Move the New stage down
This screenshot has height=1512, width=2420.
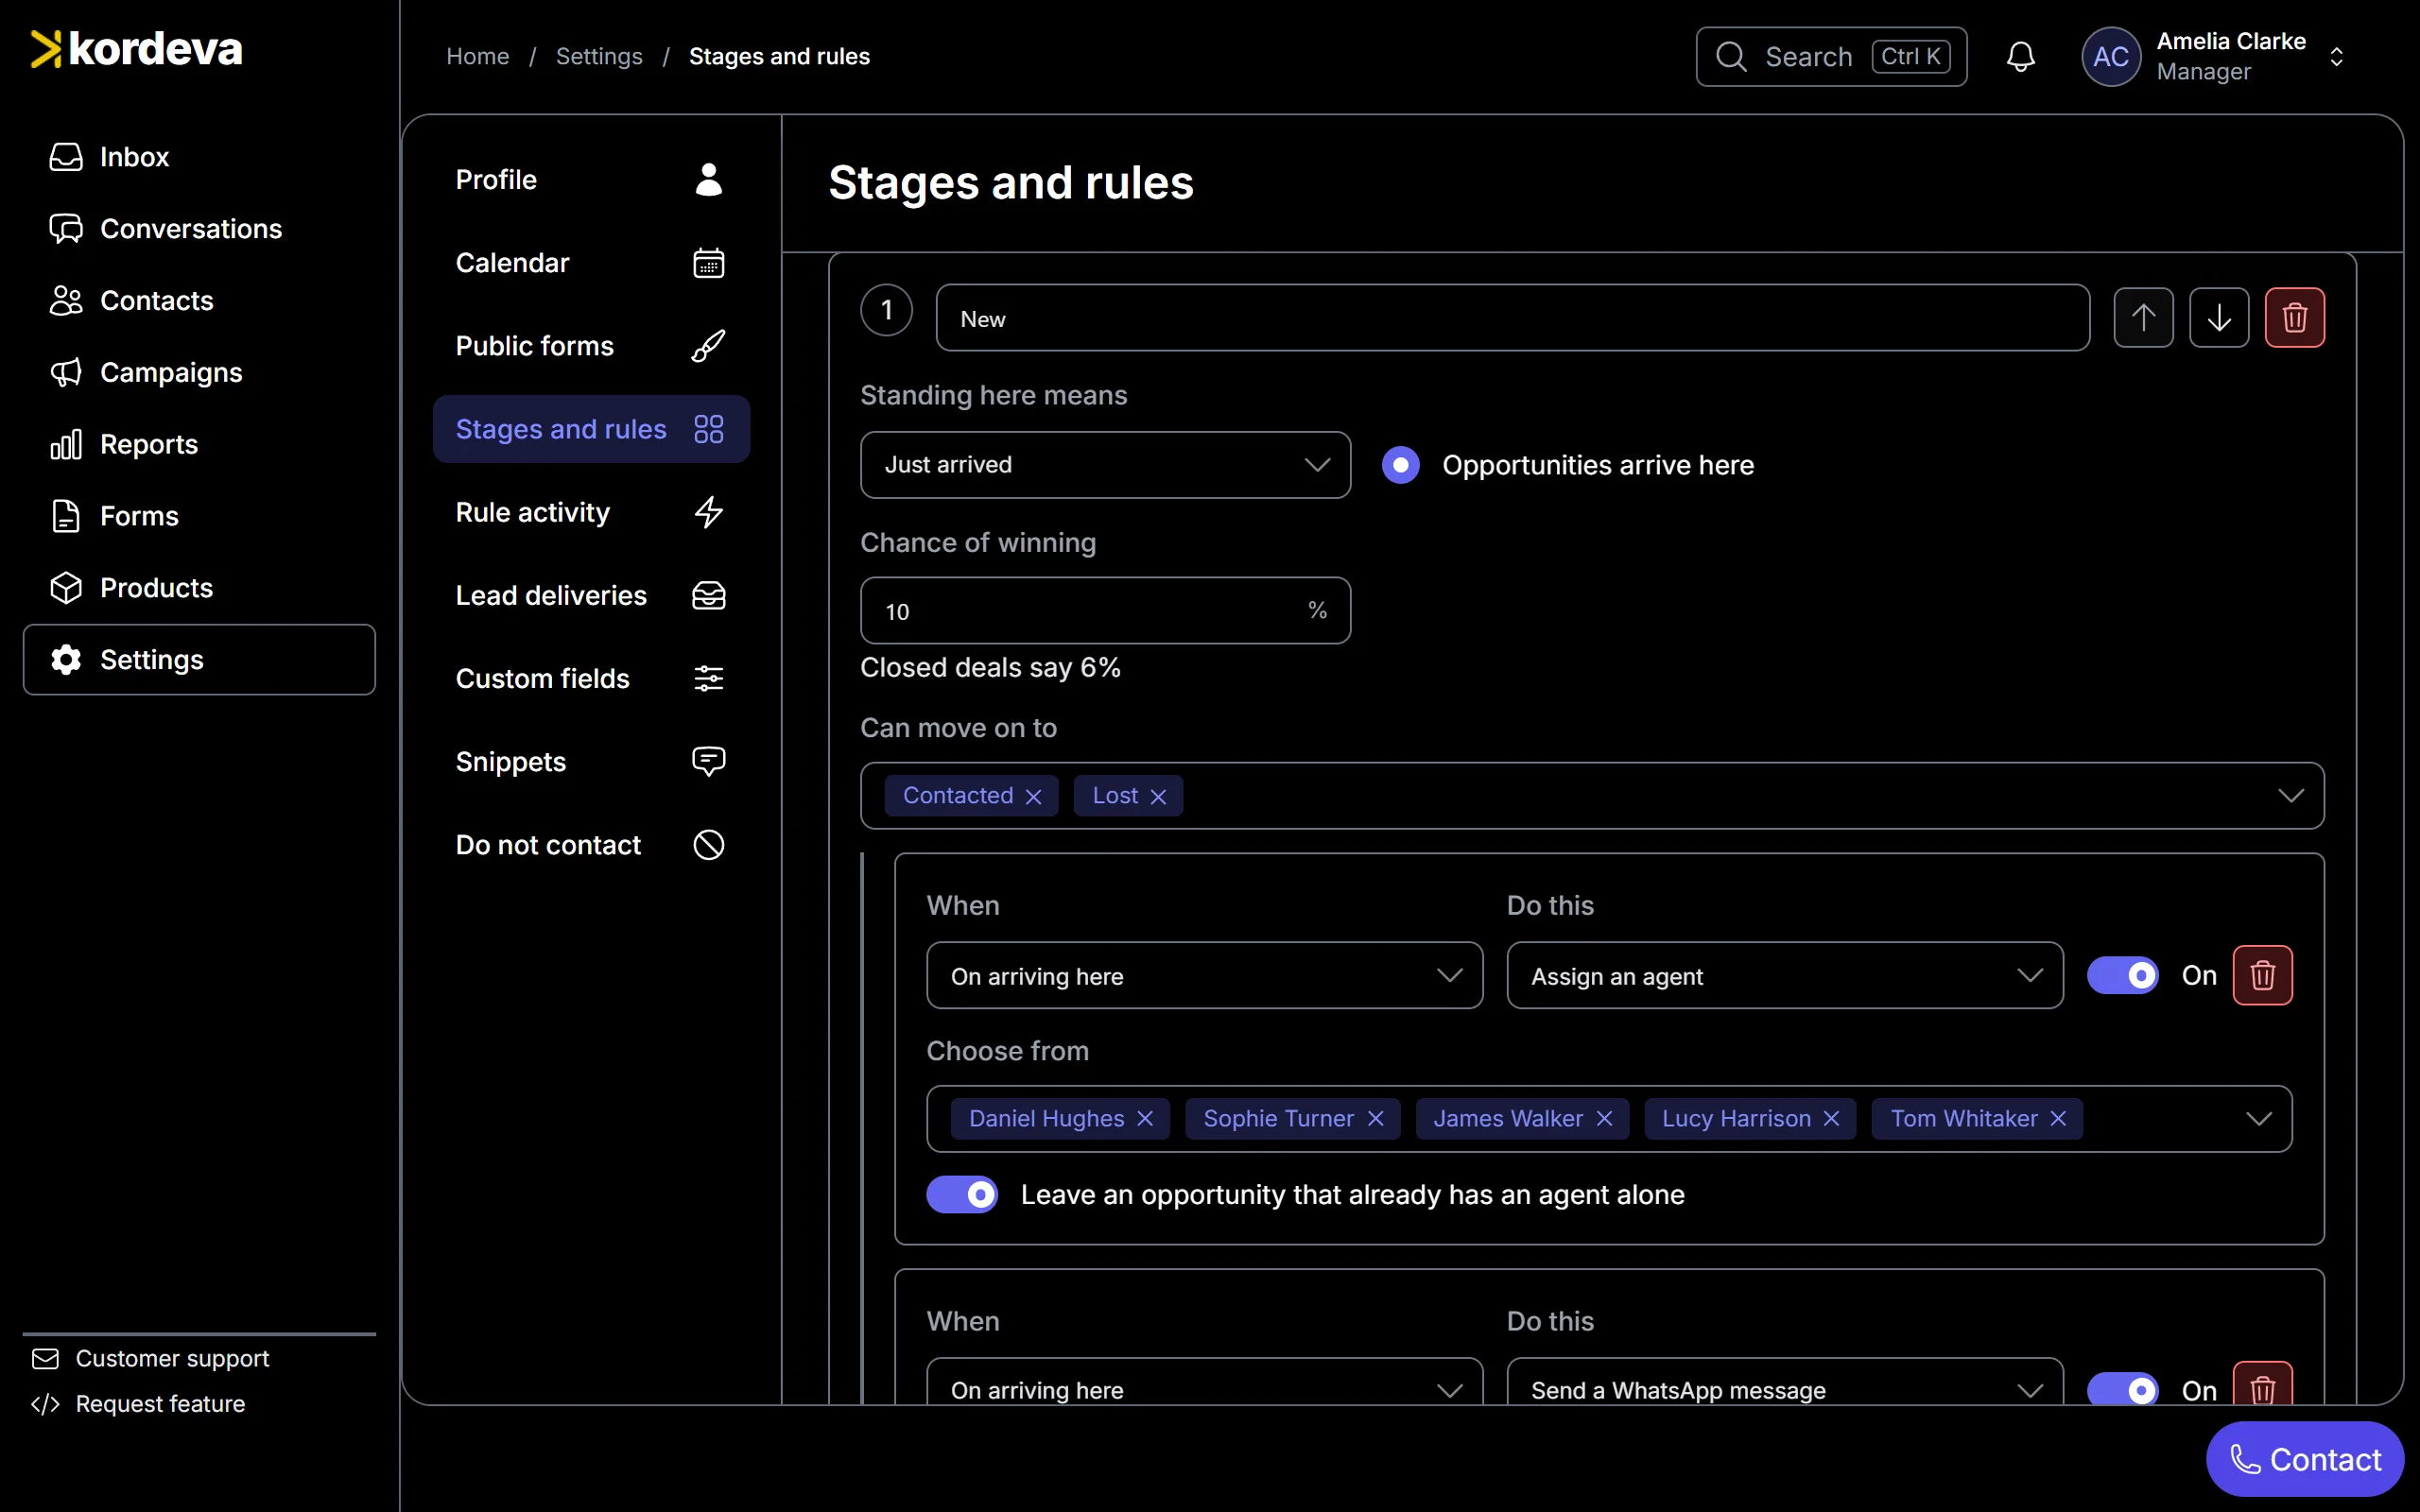2219,318
